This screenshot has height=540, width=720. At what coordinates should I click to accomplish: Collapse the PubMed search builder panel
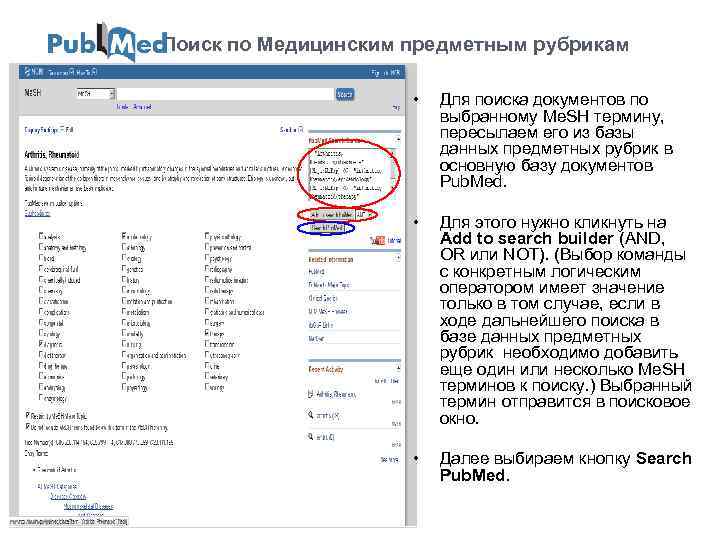pyautogui.click(x=398, y=139)
